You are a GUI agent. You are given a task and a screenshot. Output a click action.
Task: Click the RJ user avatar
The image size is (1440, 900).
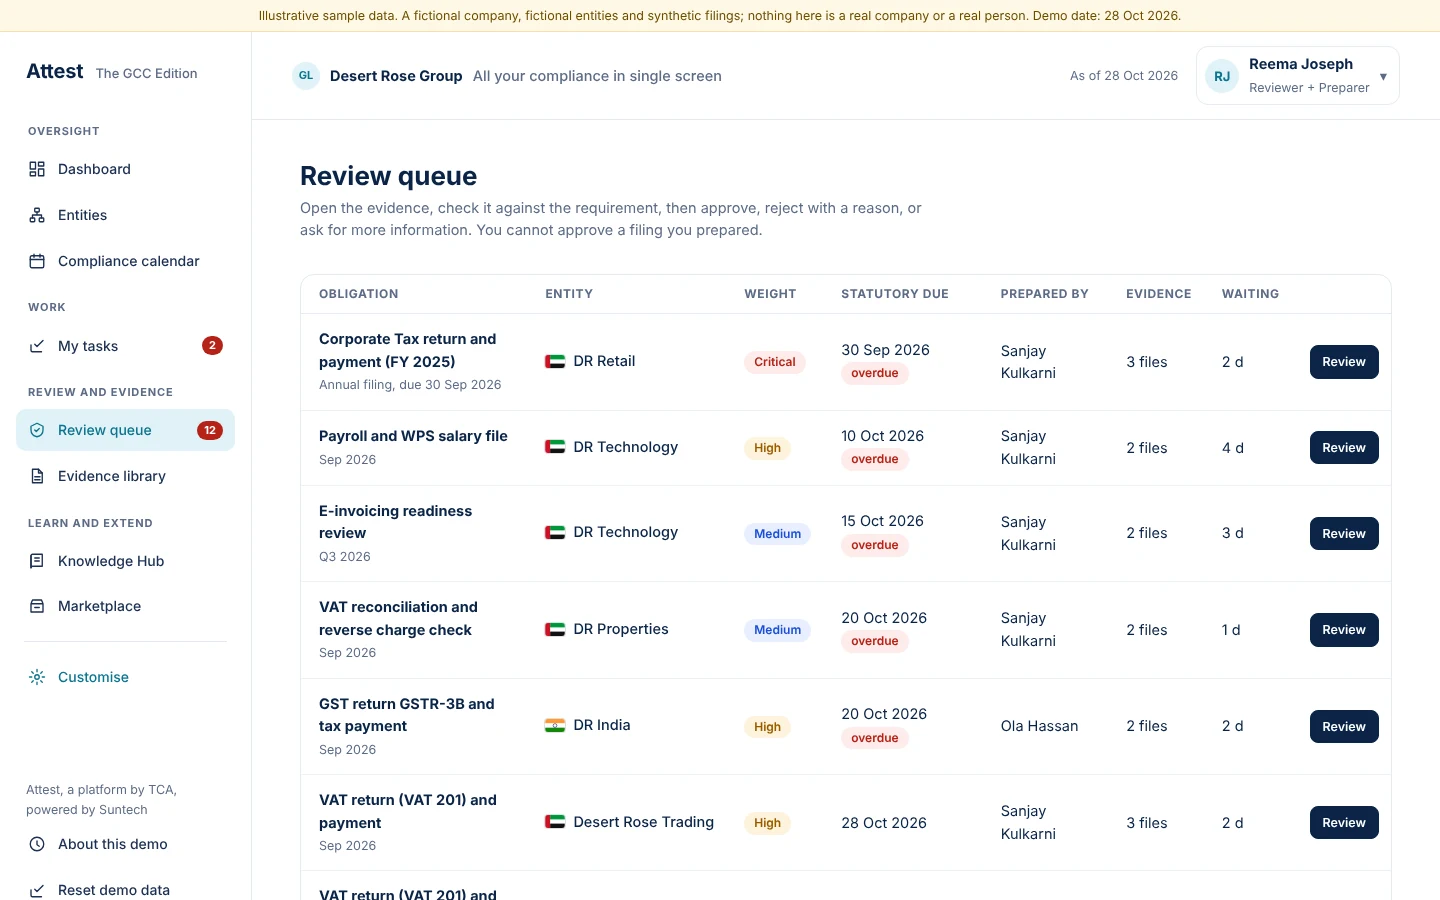[1222, 76]
